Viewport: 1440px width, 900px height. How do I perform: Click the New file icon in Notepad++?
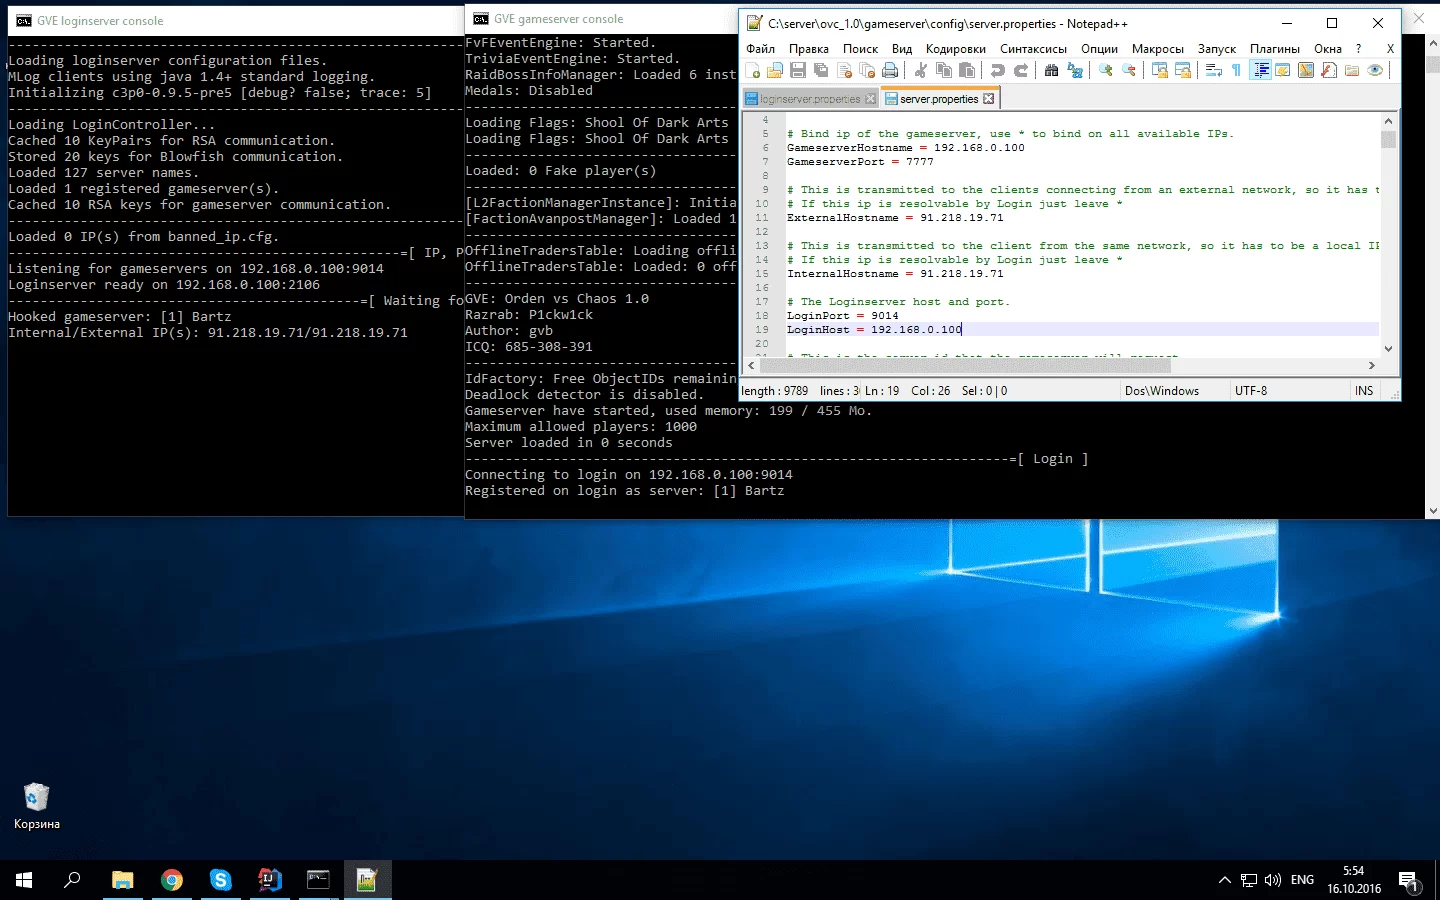click(x=753, y=70)
